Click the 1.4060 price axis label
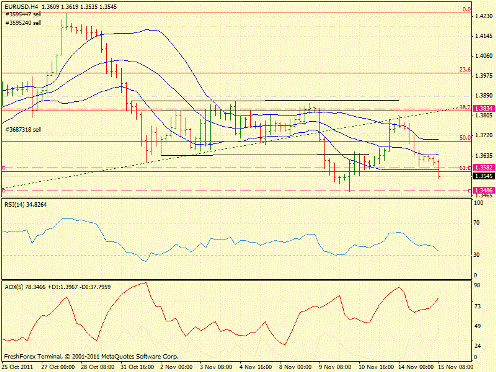 (484, 56)
